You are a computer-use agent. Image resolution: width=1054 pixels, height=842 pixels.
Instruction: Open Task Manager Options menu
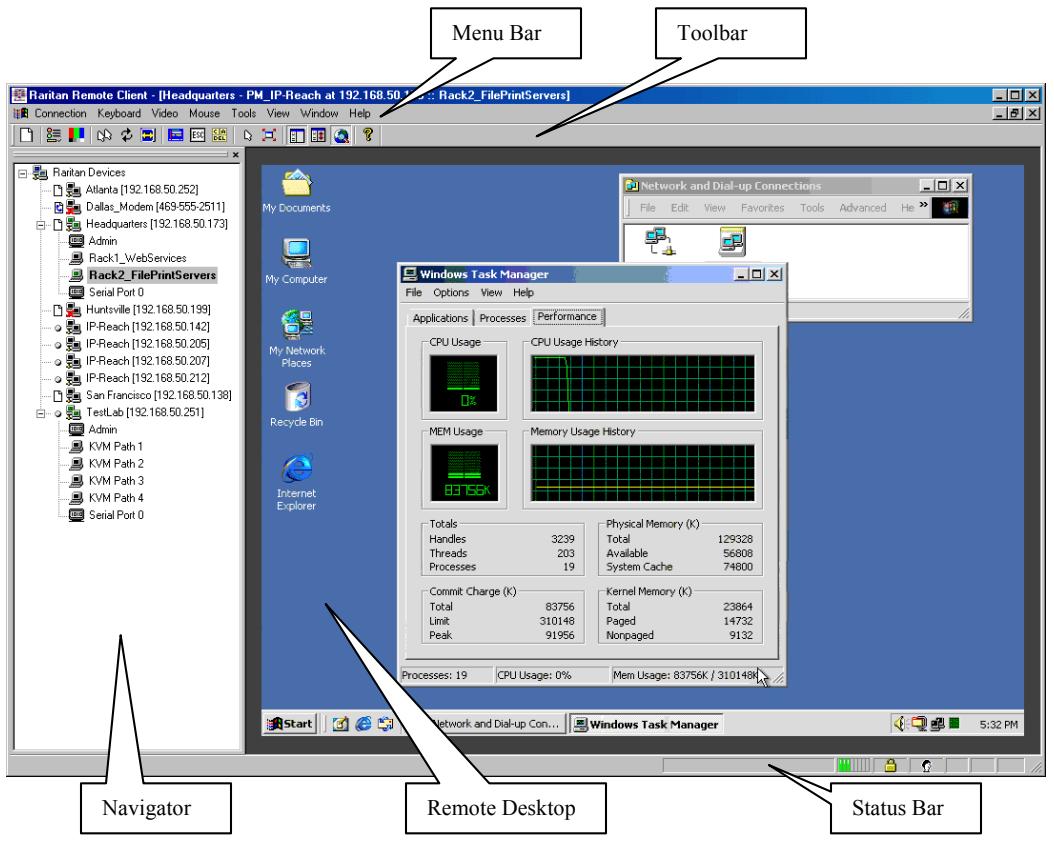(451, 292)
